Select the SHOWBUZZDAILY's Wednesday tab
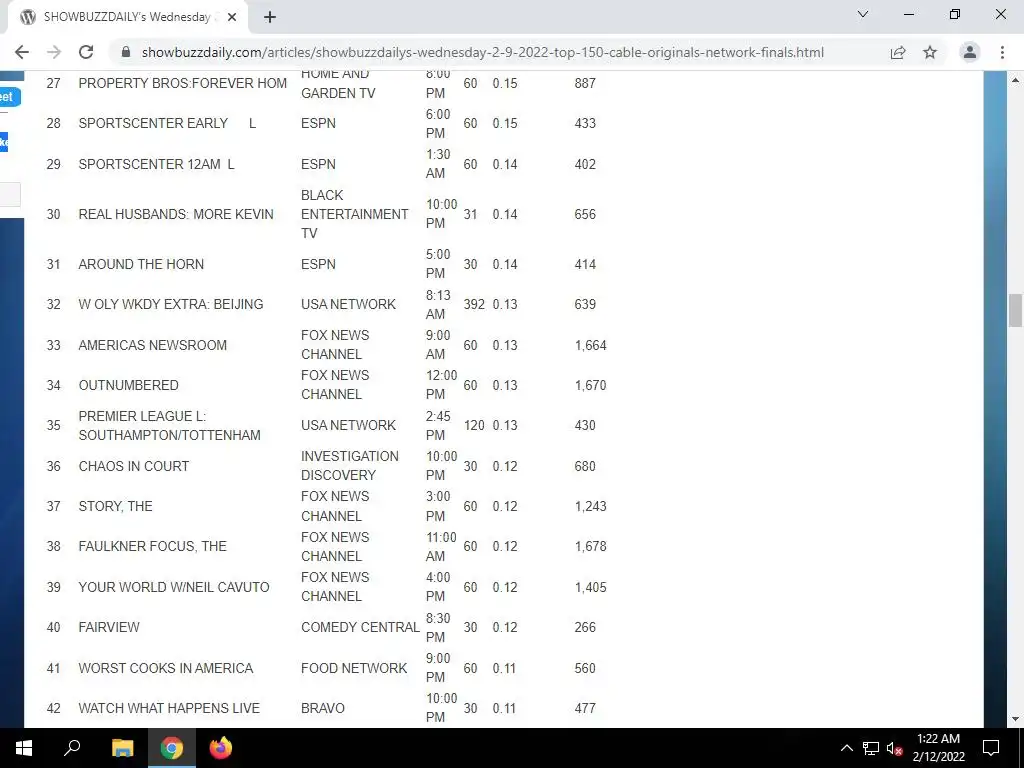The height and width of the screenshot is (768, 1024). click(127, 18)
